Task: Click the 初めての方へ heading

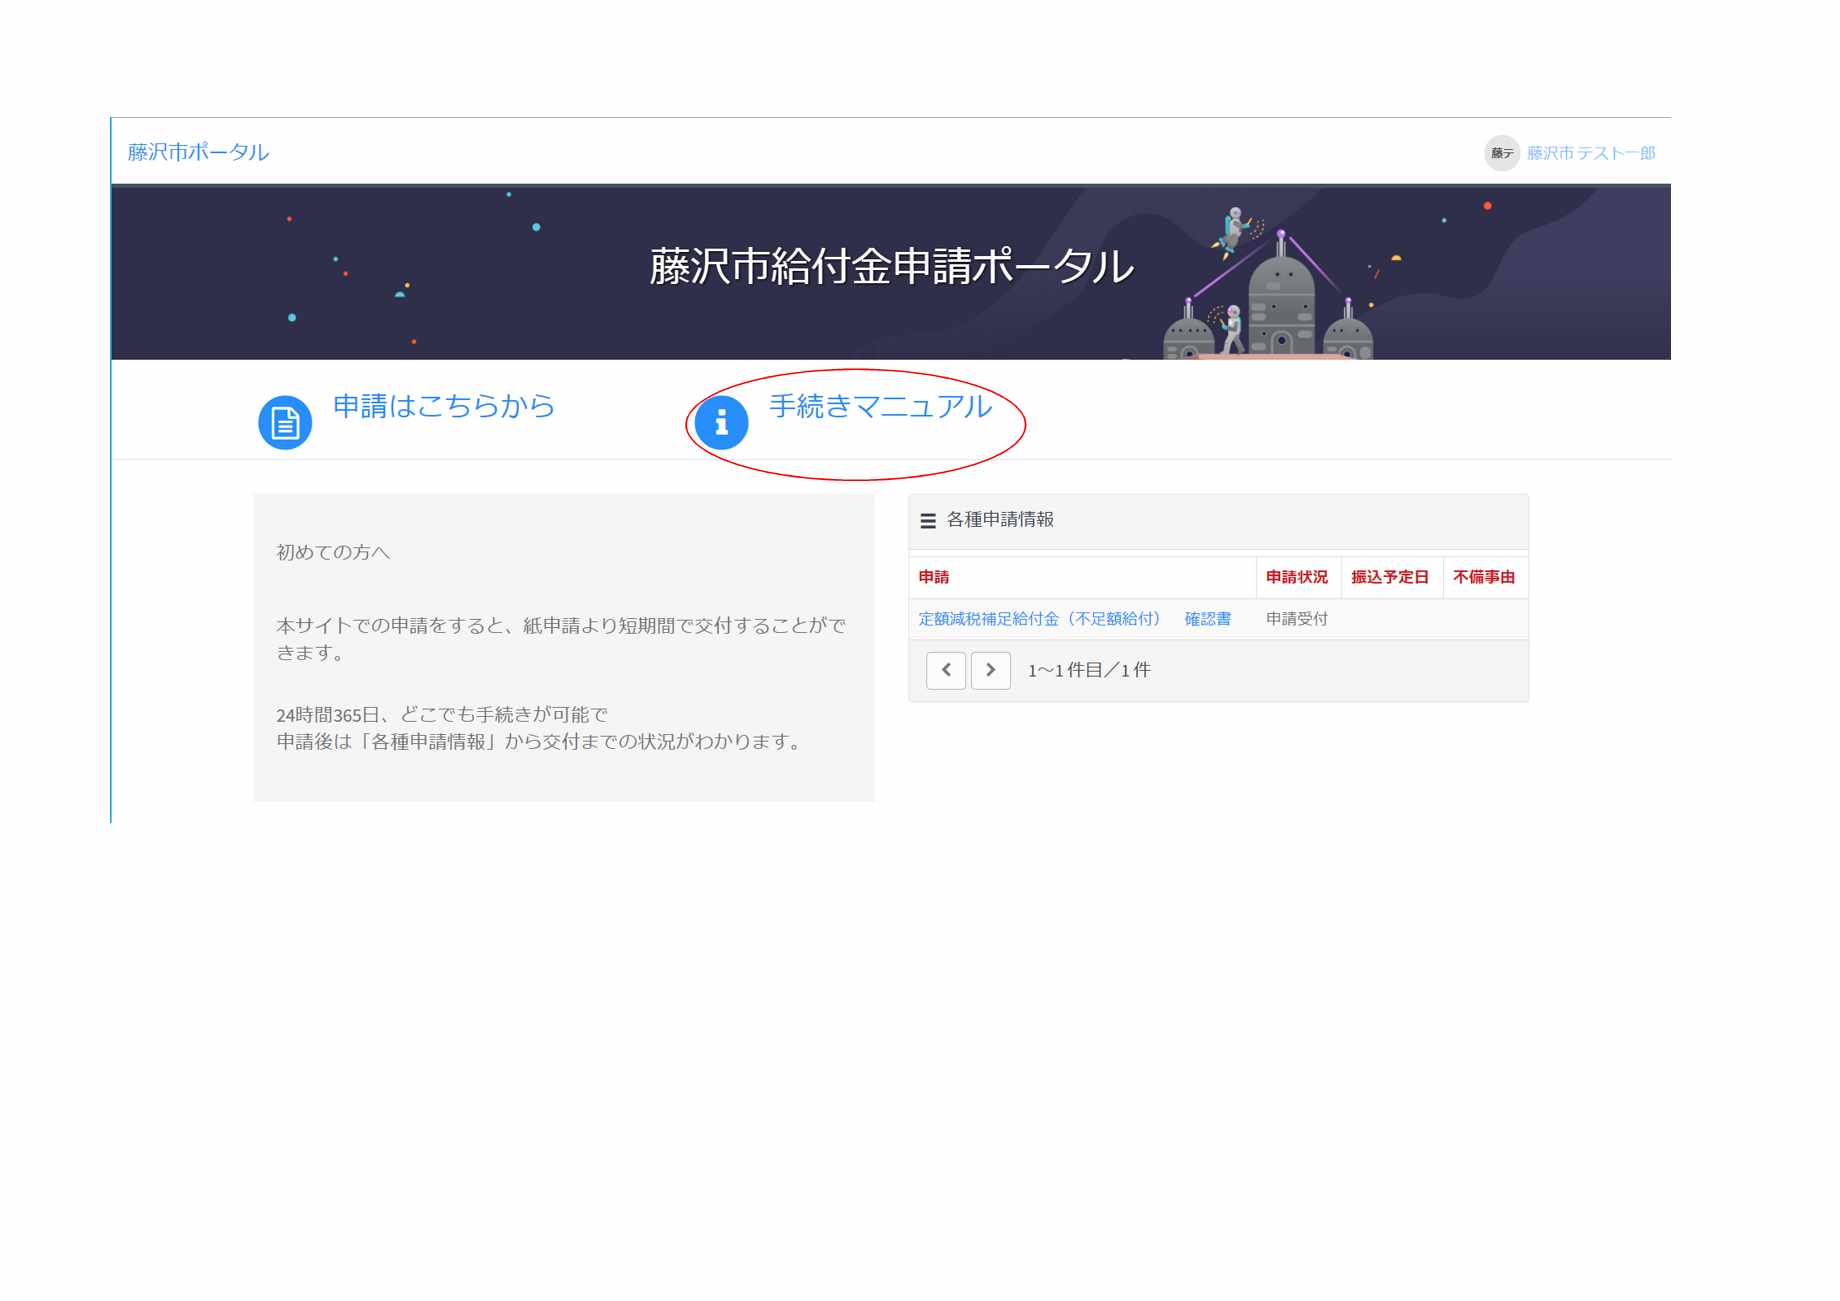Action: tap(333, 552)
